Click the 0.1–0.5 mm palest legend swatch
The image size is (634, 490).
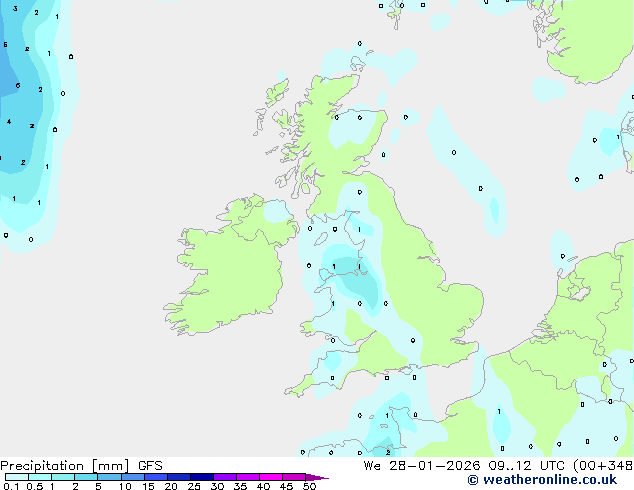(x=17, y=477)
